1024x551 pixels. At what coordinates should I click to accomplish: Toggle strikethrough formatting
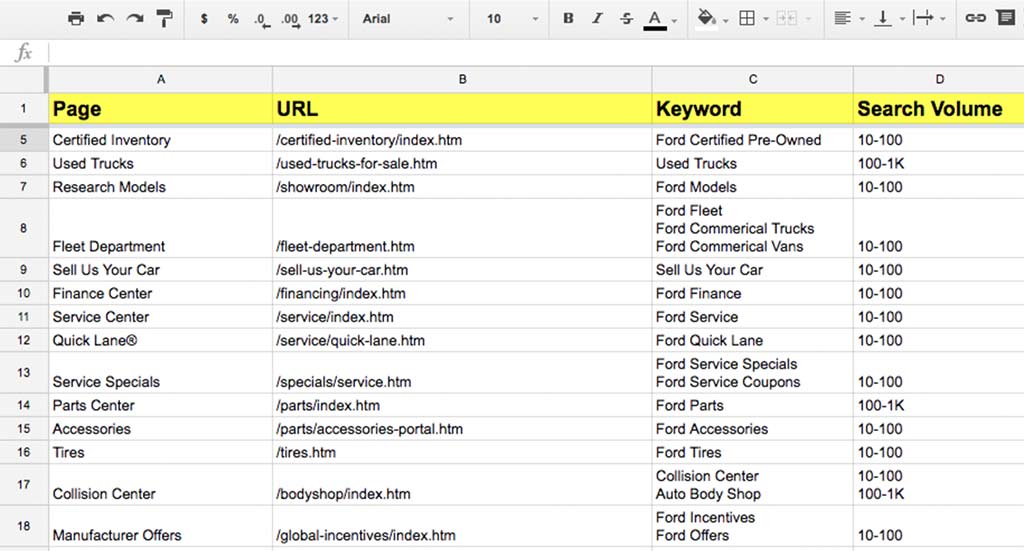pos(627,19)
